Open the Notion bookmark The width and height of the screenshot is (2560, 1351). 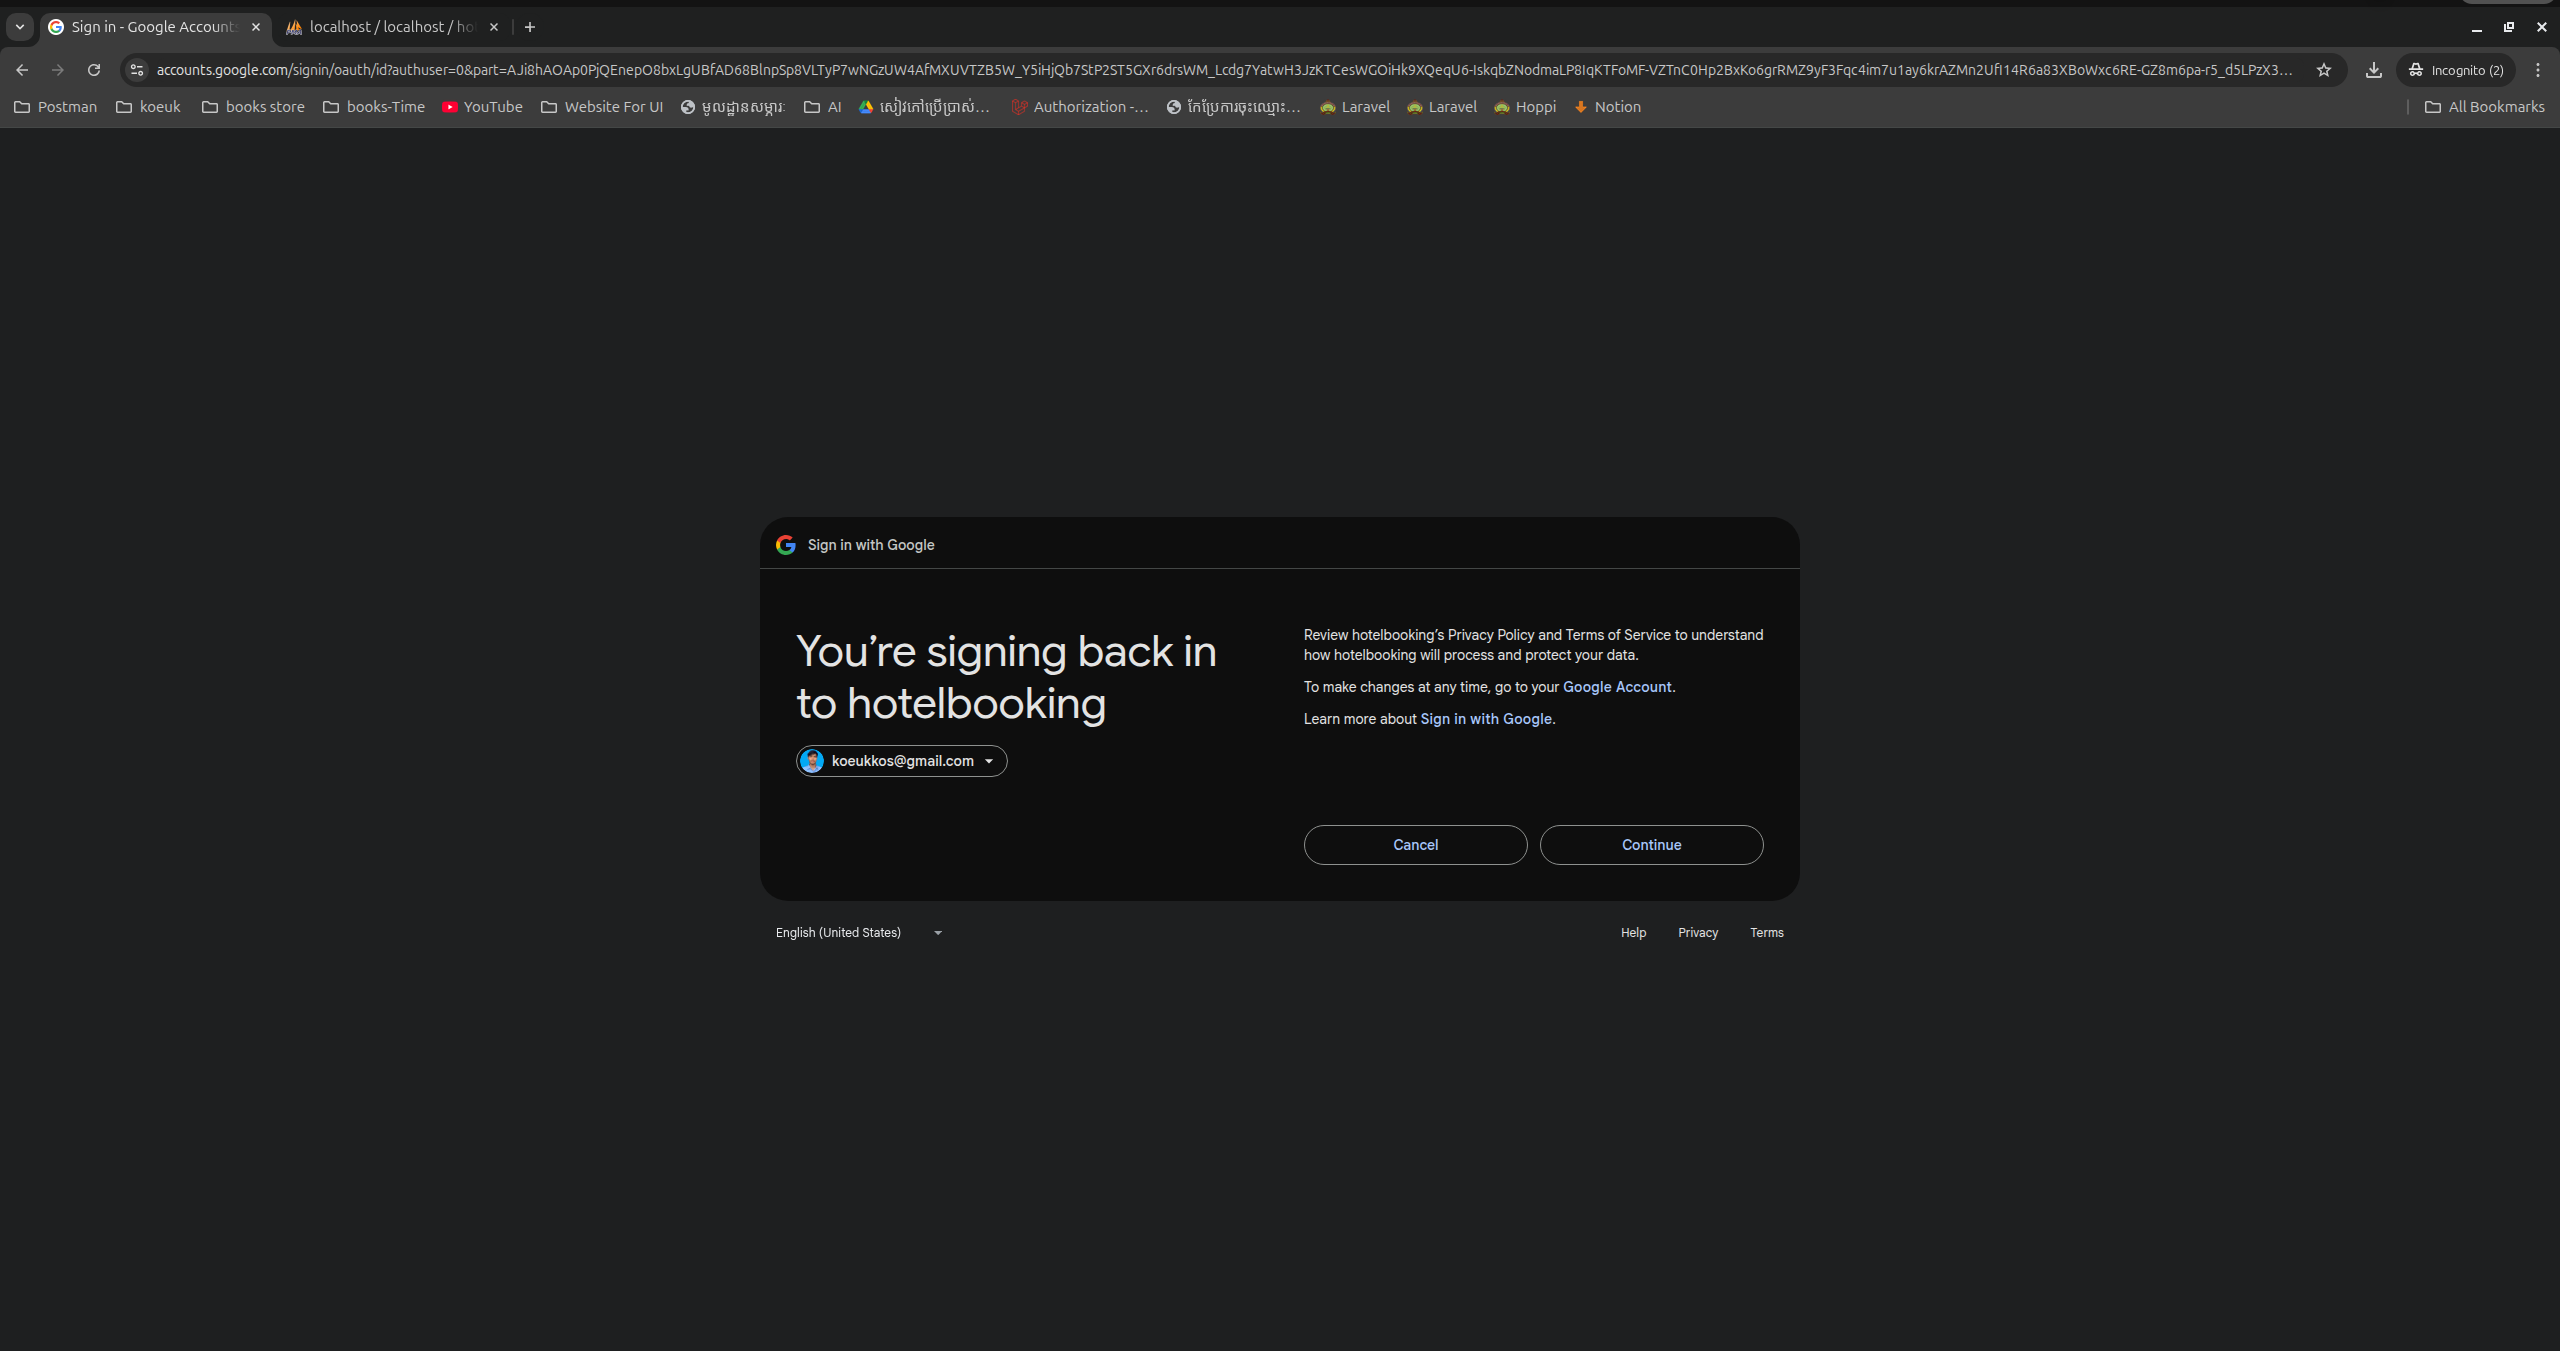click(x=1607, y=107)
